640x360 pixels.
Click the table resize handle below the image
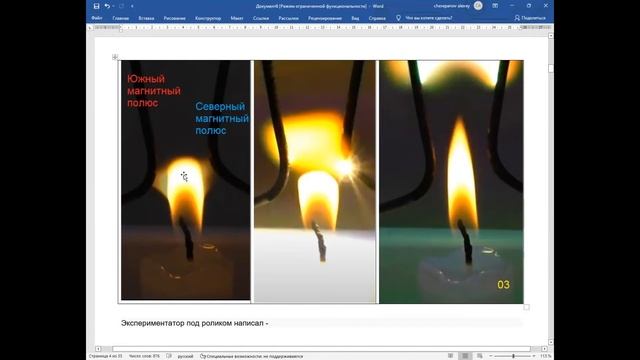[x=527, y=307]
